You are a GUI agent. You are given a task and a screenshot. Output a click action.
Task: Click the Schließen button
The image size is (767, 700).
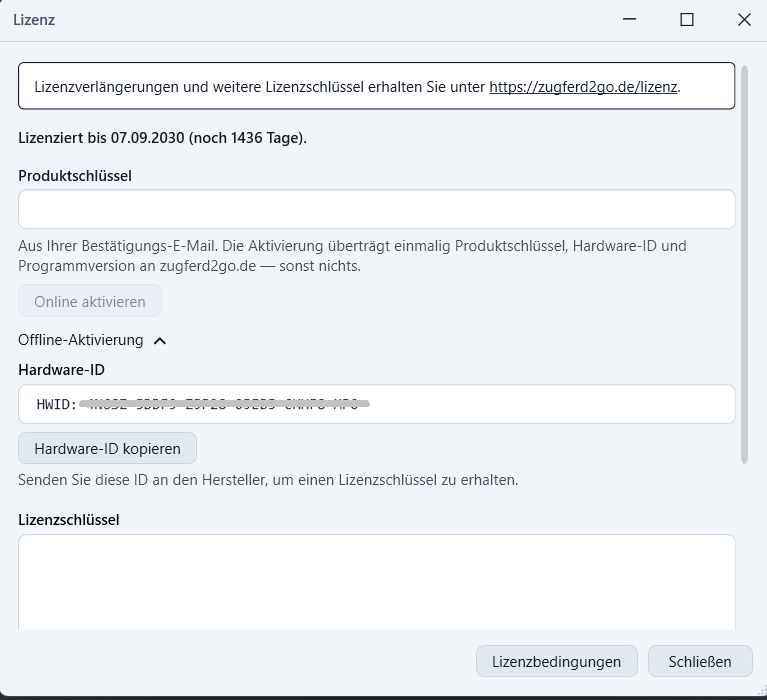click(700, 661)
